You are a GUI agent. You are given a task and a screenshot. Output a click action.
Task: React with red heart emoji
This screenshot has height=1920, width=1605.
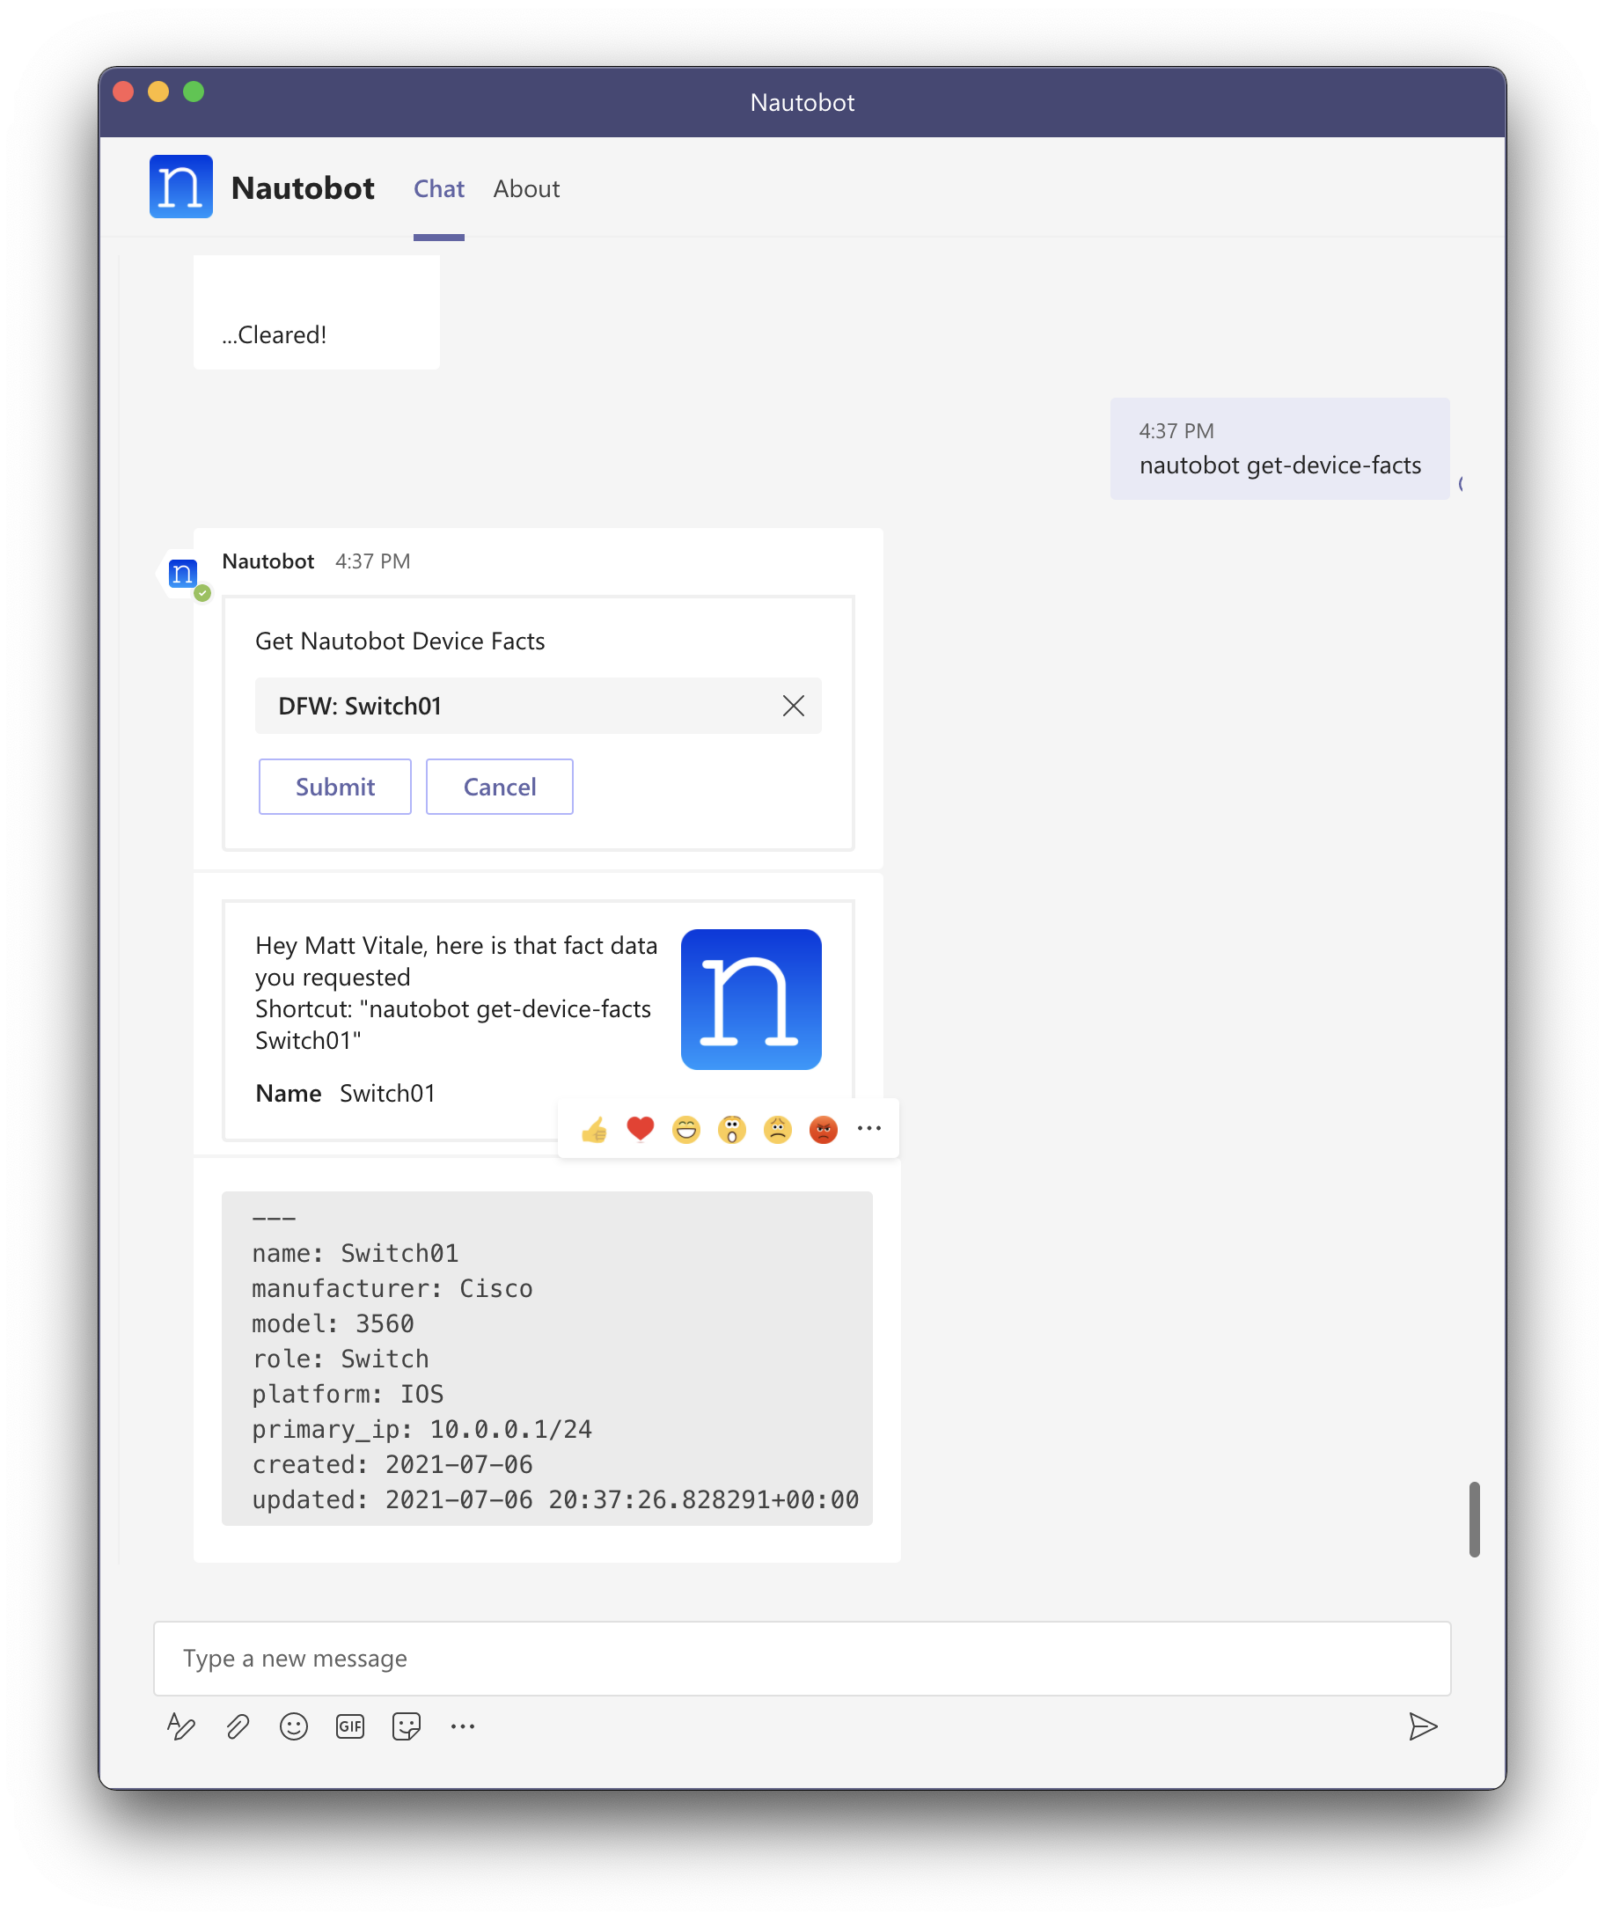pos(640,1130)
